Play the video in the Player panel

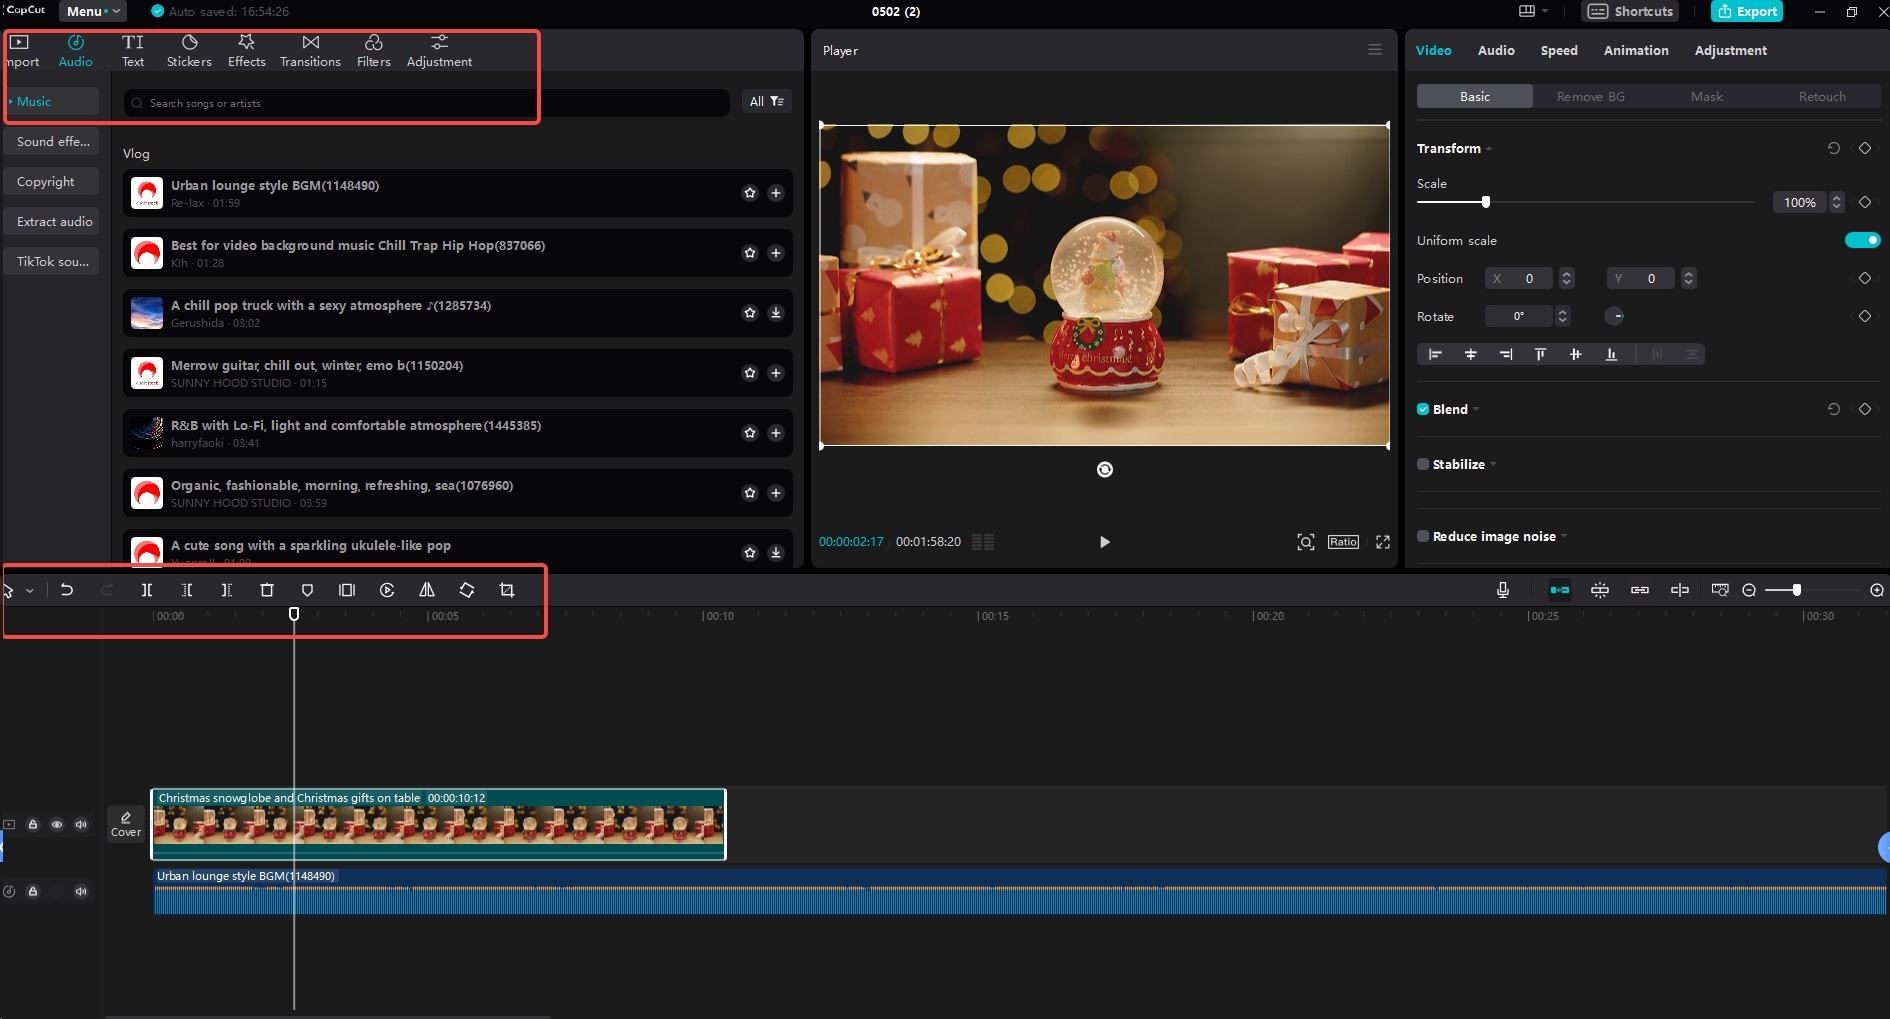1104,541
